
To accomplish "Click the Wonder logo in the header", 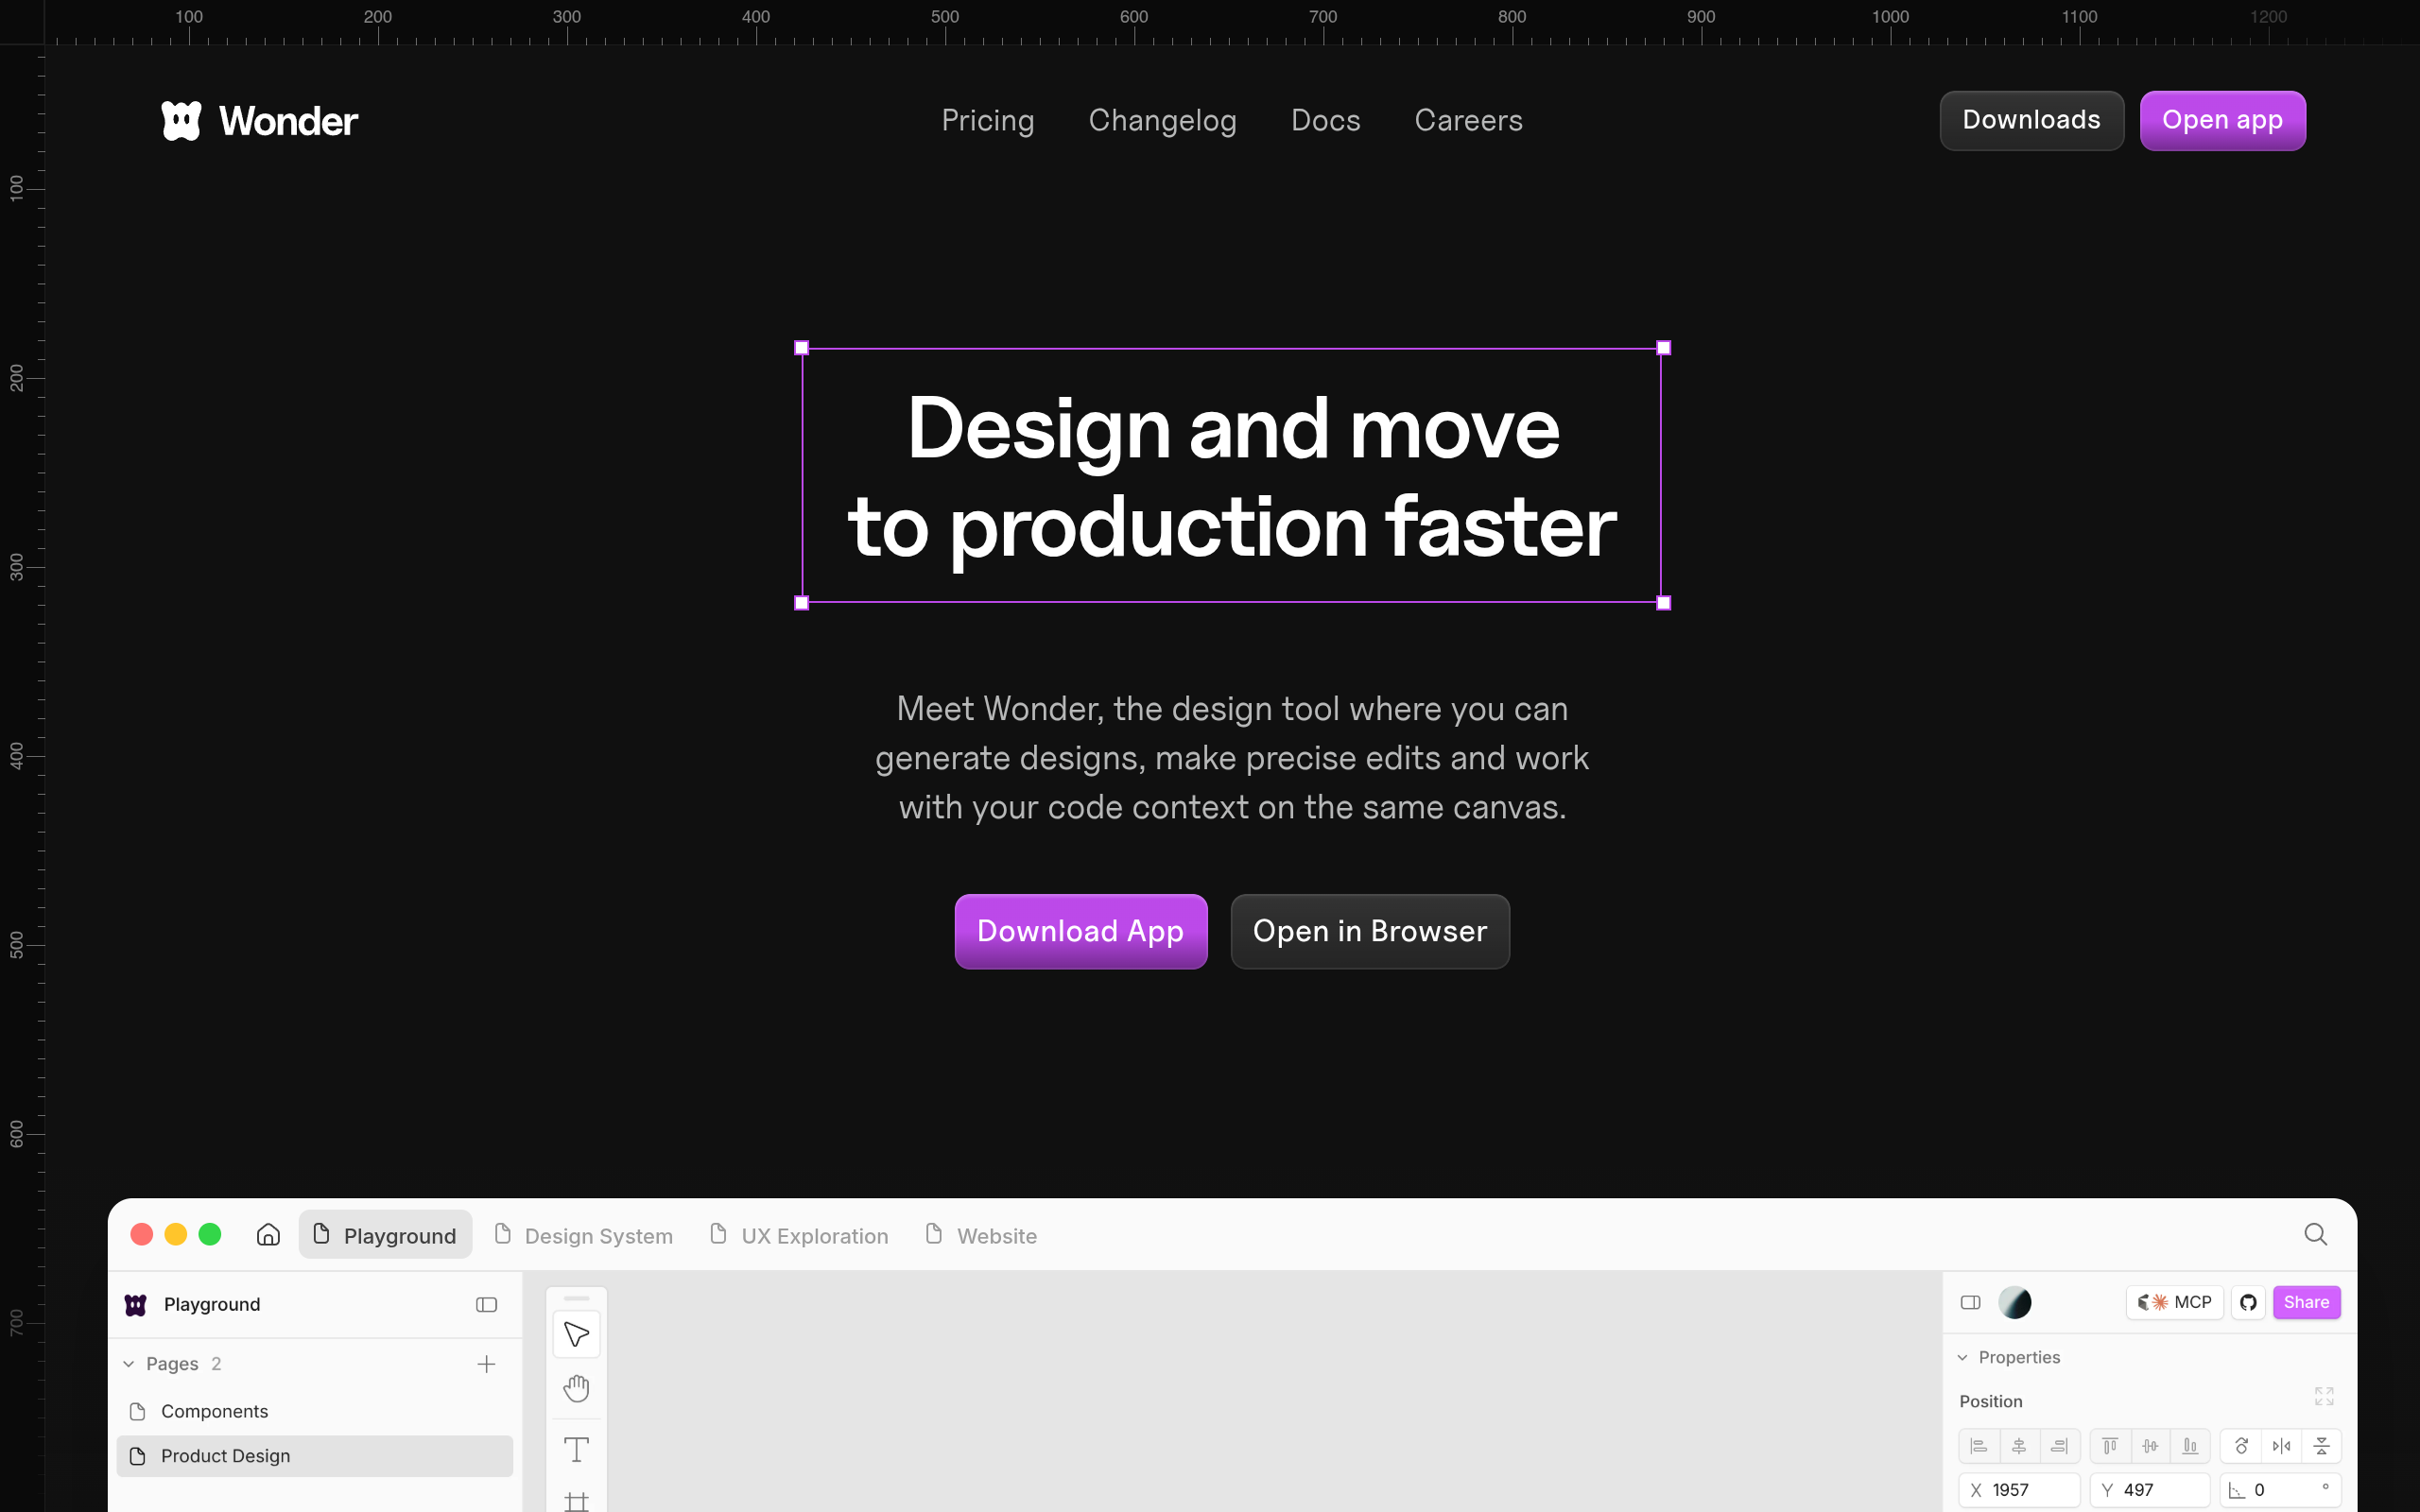I will 259,121.
